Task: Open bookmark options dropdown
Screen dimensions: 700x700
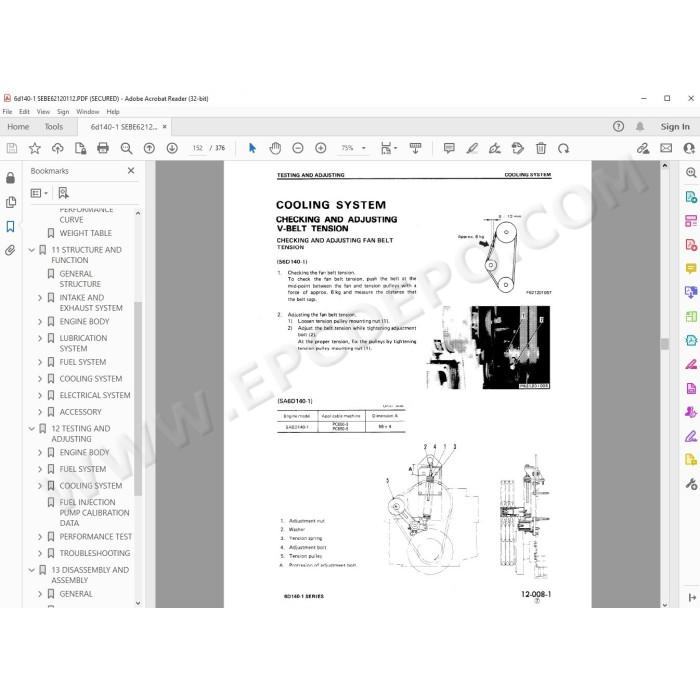Action: point(39,193)
